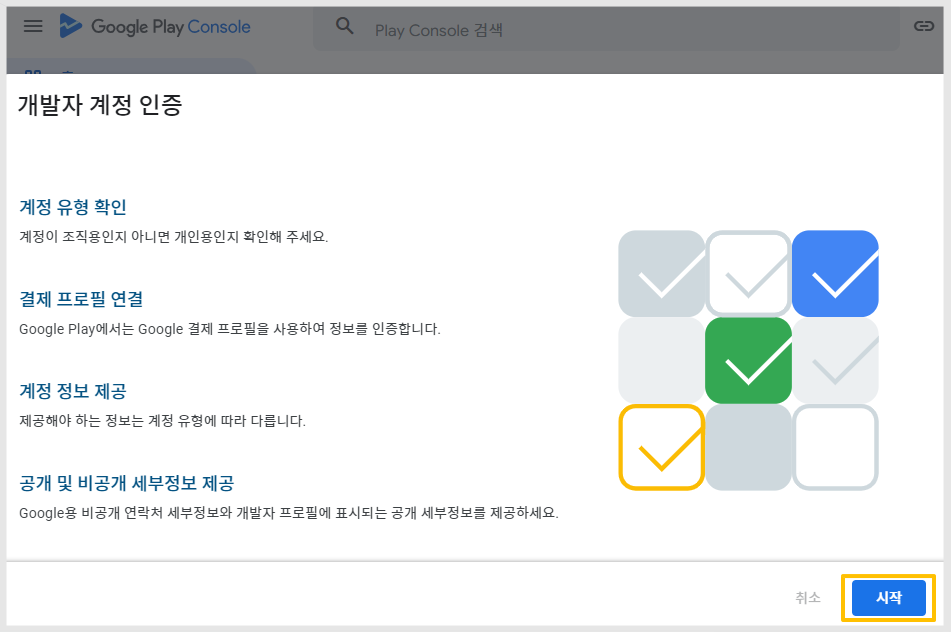Image resolution: width=951 pixels, height=632 pixels.
Task: Click the white outlined checkmark tile
Action: click(x=748, y=274)
